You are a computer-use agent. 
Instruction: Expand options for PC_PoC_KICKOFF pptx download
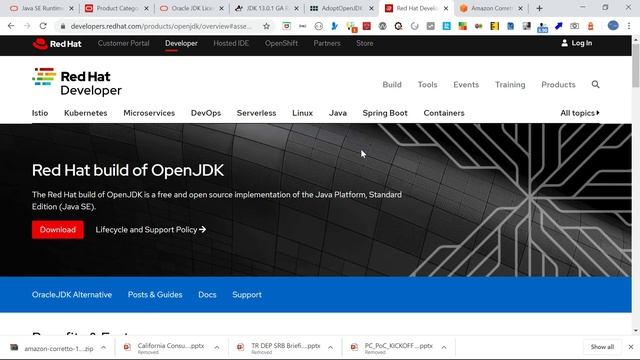pos(444,348)
